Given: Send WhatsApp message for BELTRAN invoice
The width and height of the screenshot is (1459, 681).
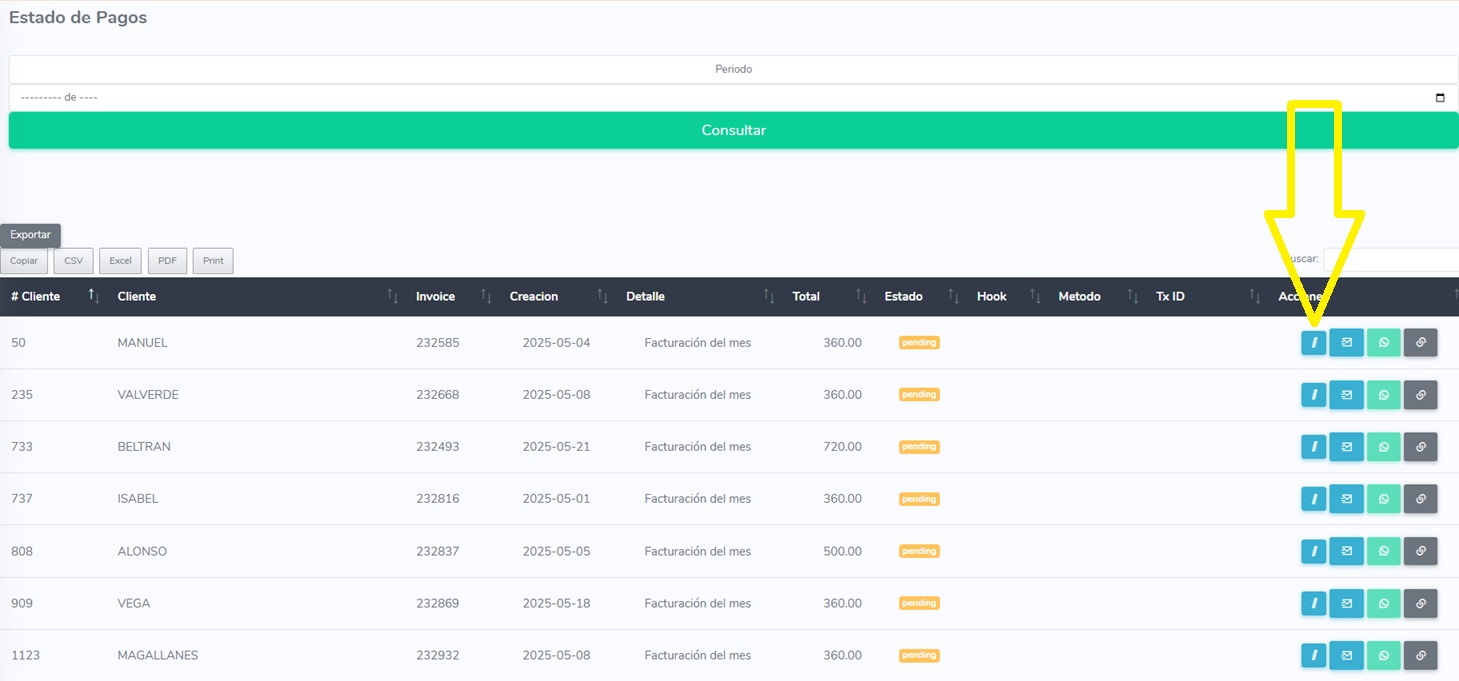Looking at the screenshot, I should [x=1383, y=447].
